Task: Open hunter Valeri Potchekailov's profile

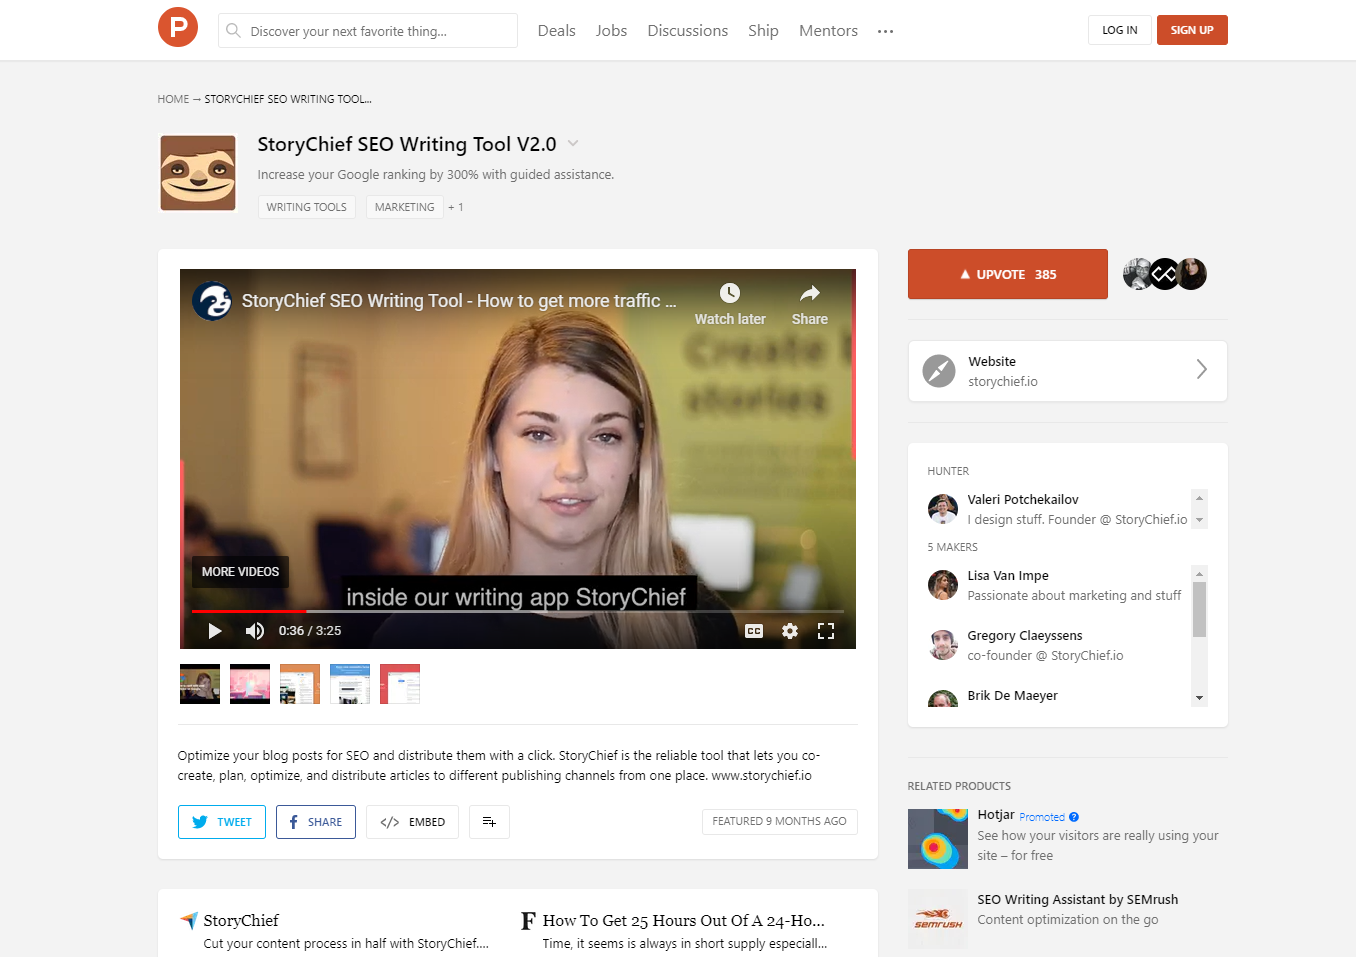Action: coord(1023,499)
